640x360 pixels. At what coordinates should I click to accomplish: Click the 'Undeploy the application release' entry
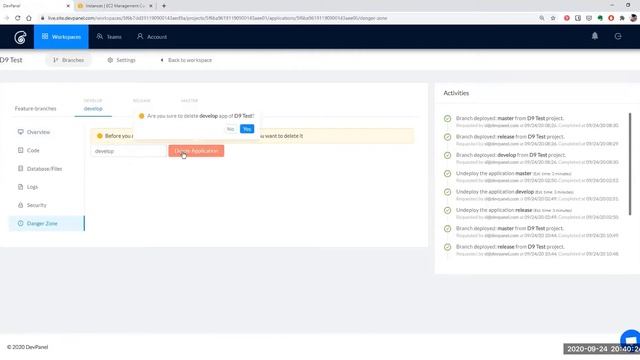[x=537, y=213]
